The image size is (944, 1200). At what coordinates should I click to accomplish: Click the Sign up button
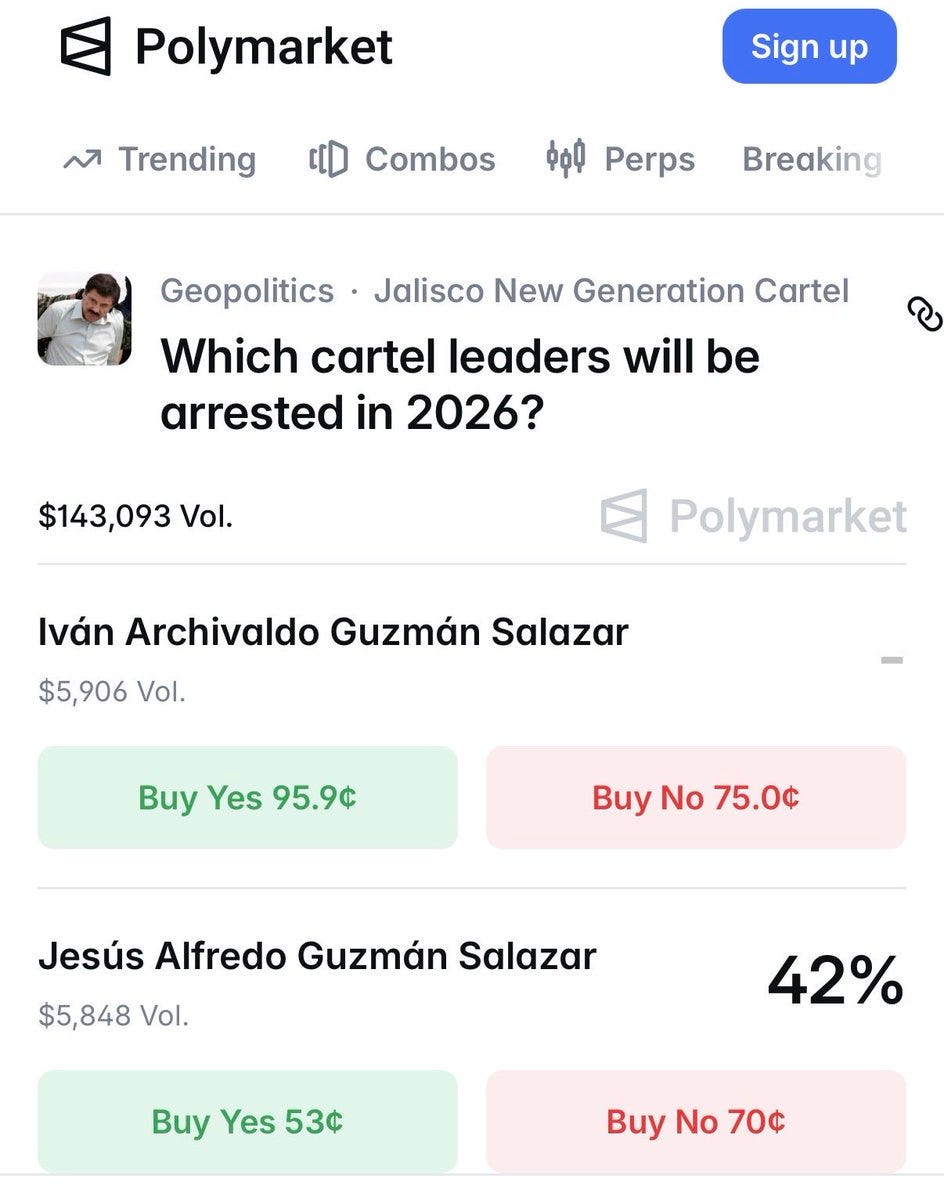point(809,46)
